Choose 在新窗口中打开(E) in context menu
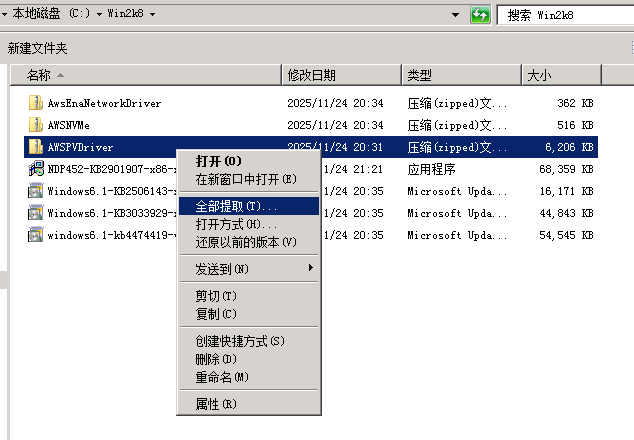The height and width of the screenshot is (440, 634). (249, 179)
